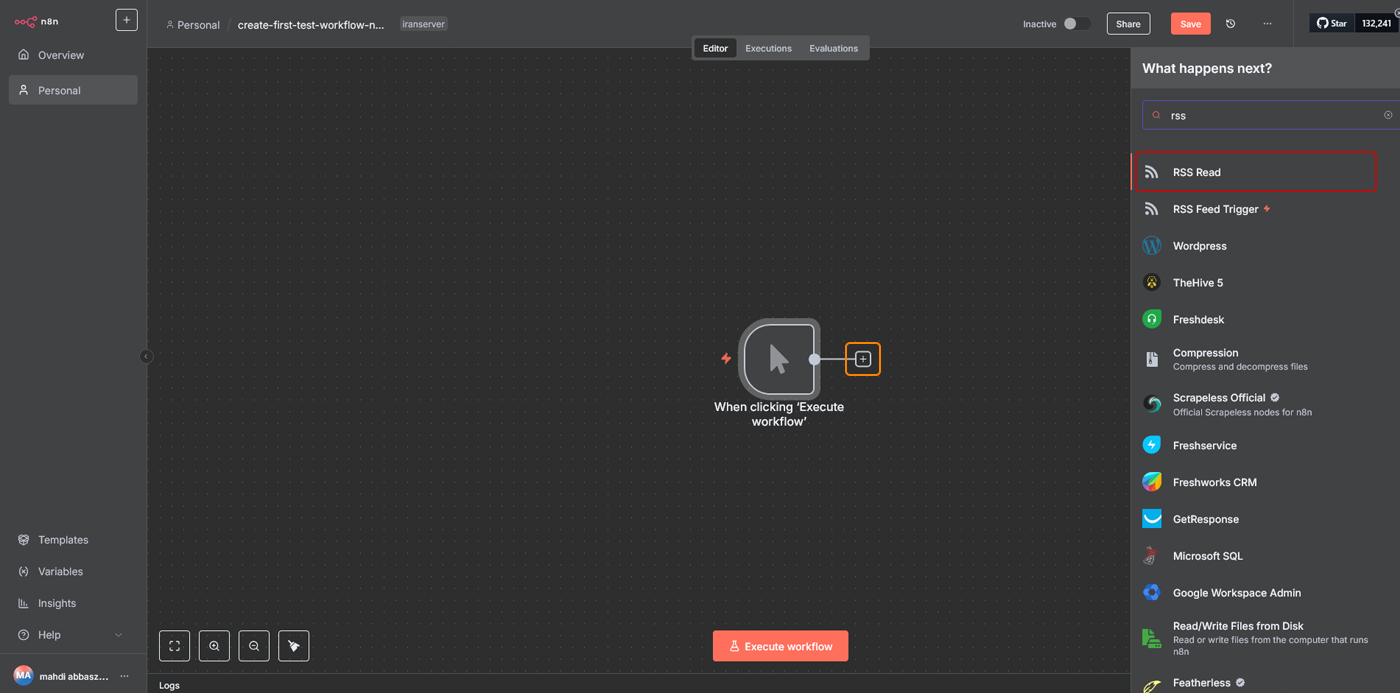
Task: Click the plus connector to add node
Action: pyautogui.click(x=863, y=359)
